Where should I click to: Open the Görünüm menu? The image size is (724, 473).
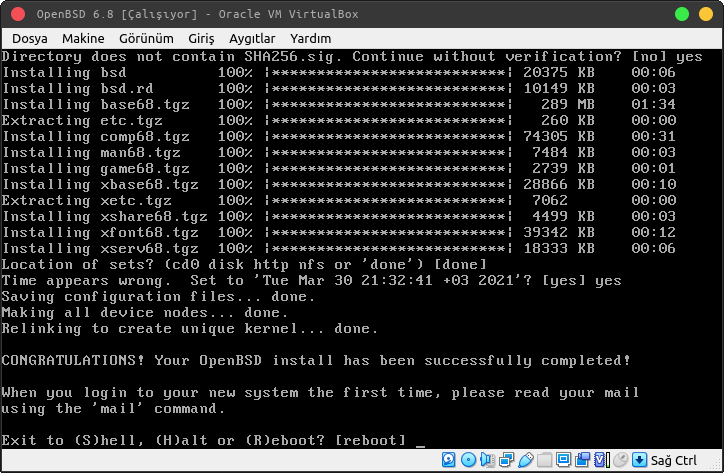pyautogui.click(x=146, y=38)
